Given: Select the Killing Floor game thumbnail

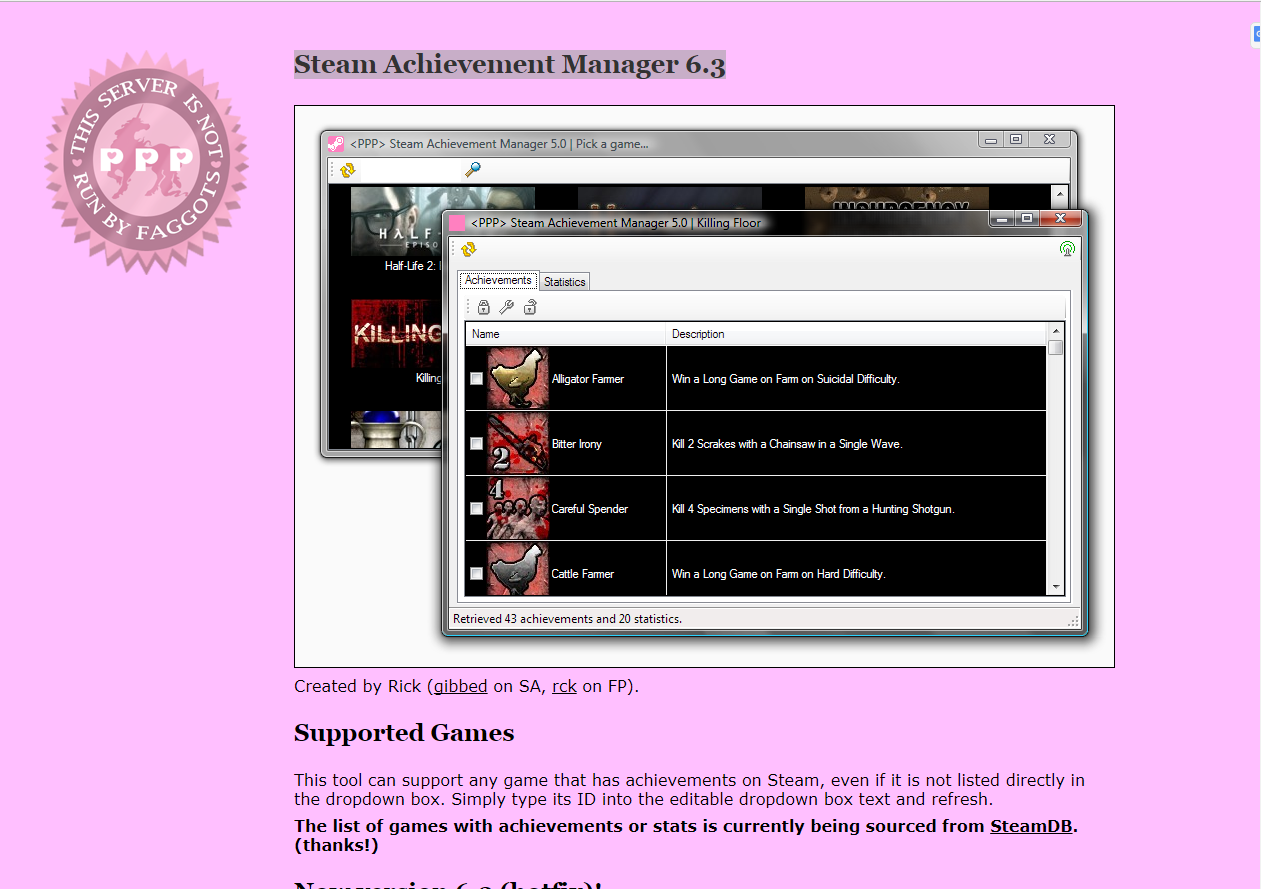Looking at the screenshot, I should [396, 334].
